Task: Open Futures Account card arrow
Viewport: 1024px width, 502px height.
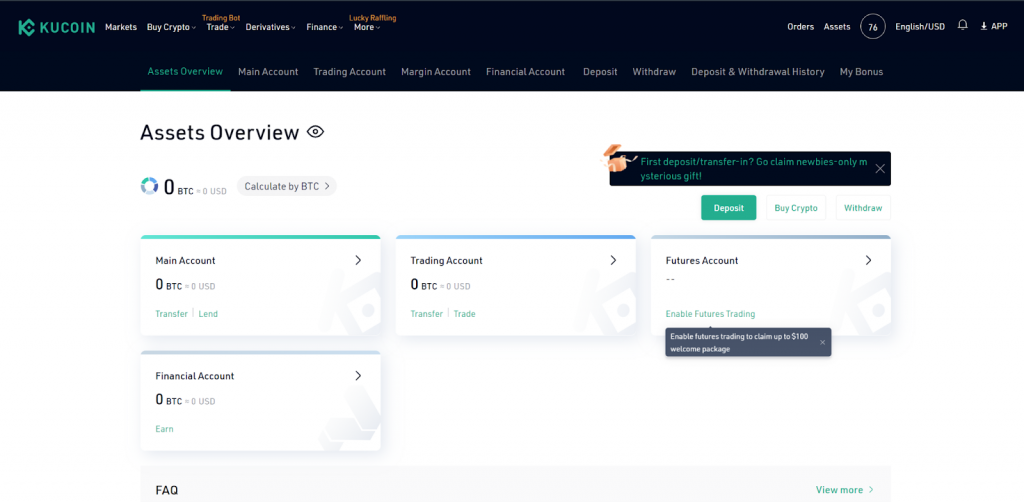Action: point(869,260)
